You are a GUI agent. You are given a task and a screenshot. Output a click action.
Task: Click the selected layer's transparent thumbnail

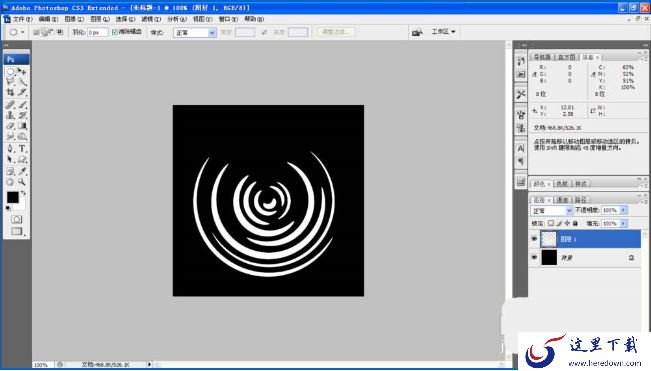coord(548,239)
